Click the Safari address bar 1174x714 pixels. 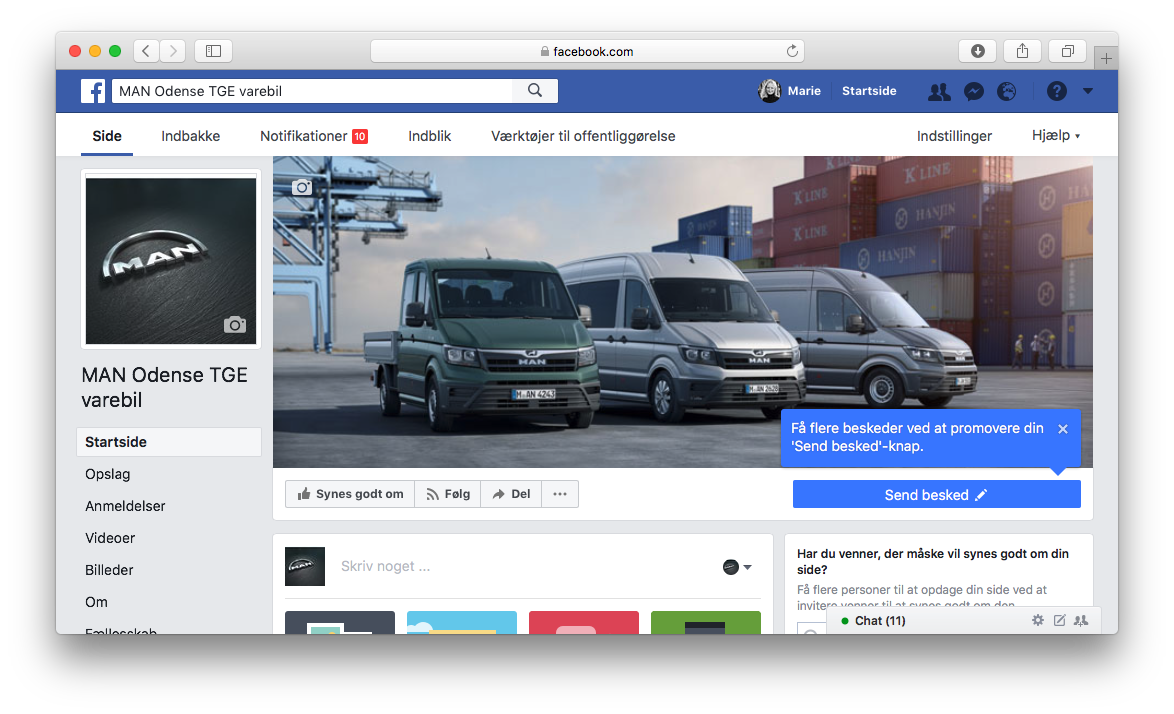587,51
